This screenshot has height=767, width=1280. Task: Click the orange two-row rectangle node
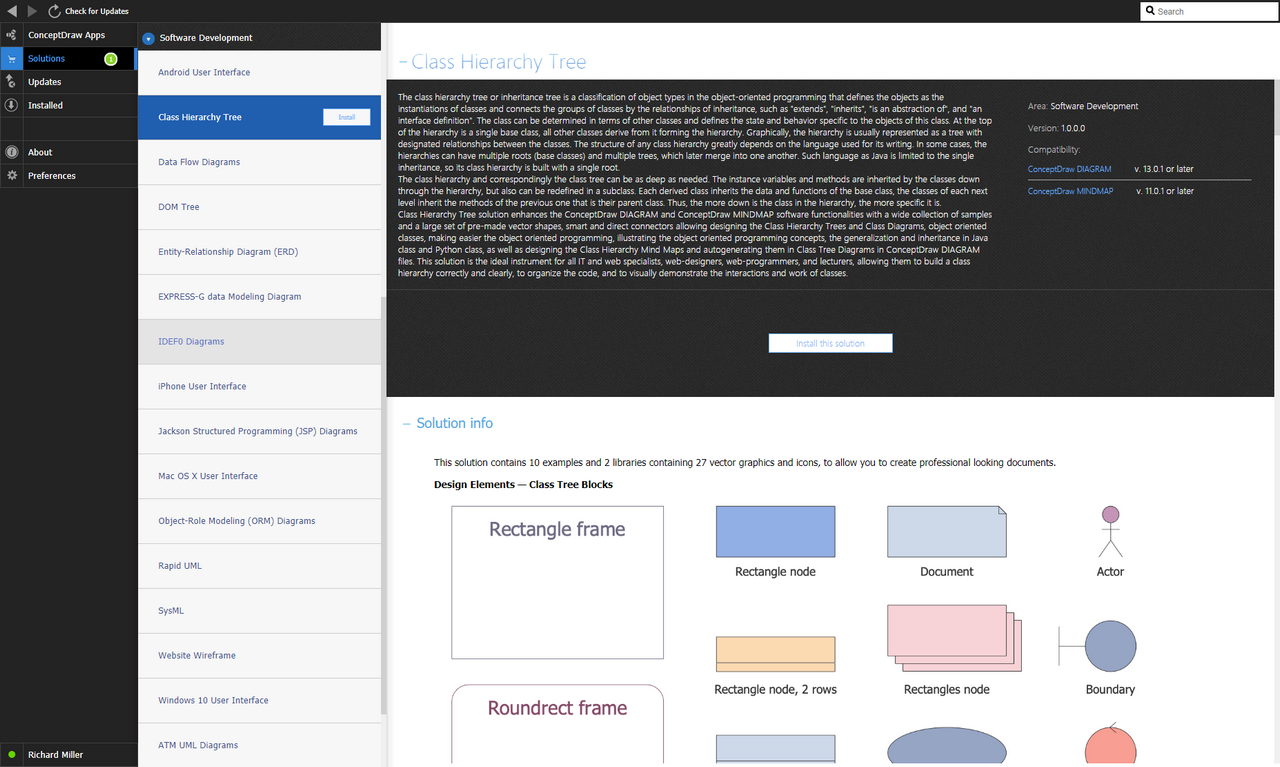point(775,654)
